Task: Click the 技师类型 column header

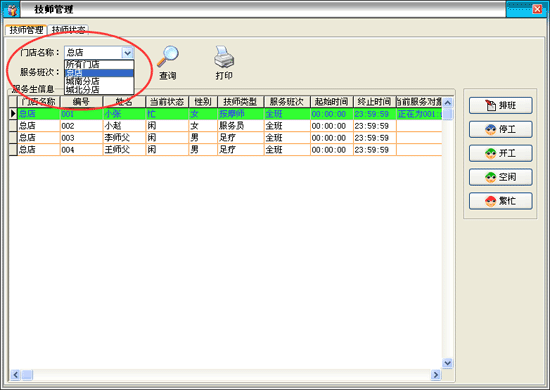Action: 240,102
